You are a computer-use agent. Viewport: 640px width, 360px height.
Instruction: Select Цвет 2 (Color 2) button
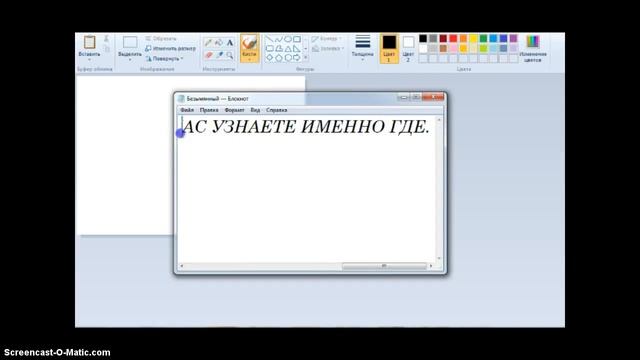(408, 48)
